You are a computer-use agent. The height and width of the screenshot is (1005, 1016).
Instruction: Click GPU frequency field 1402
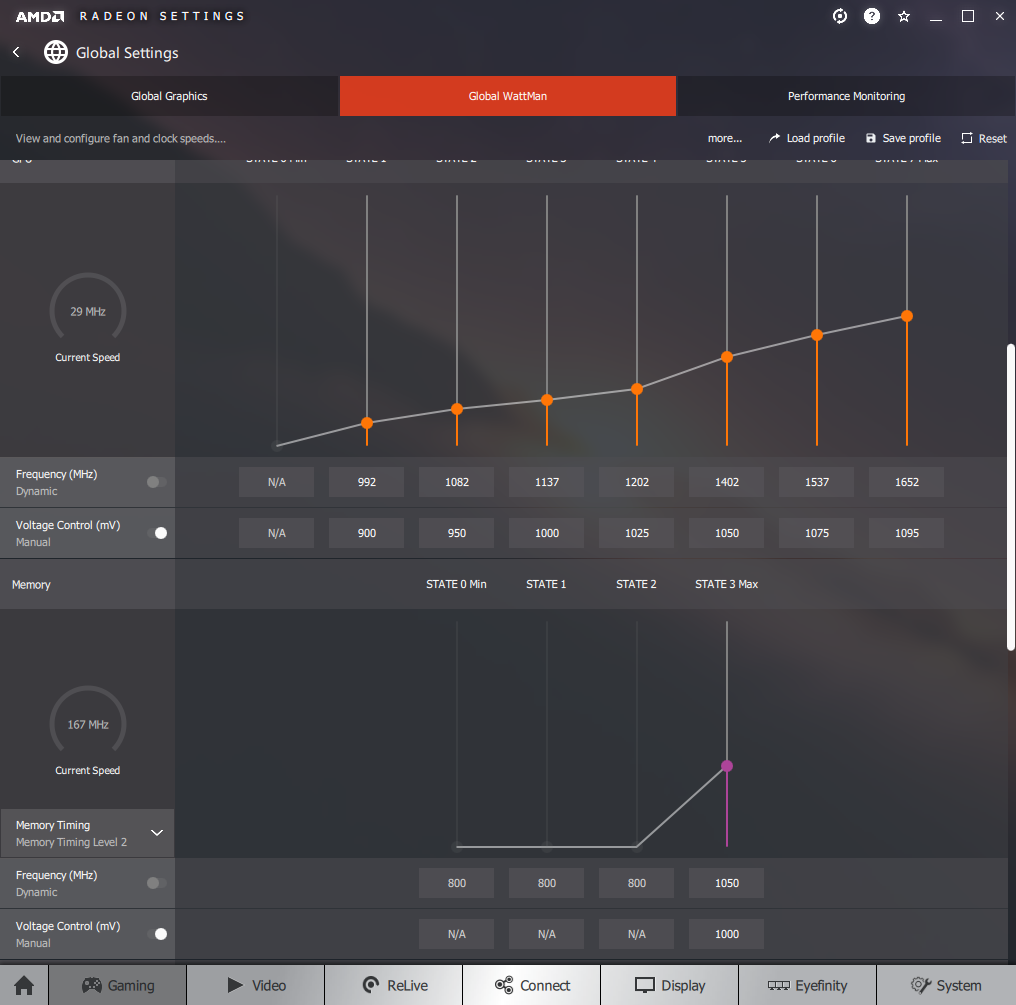coord(727,481)
